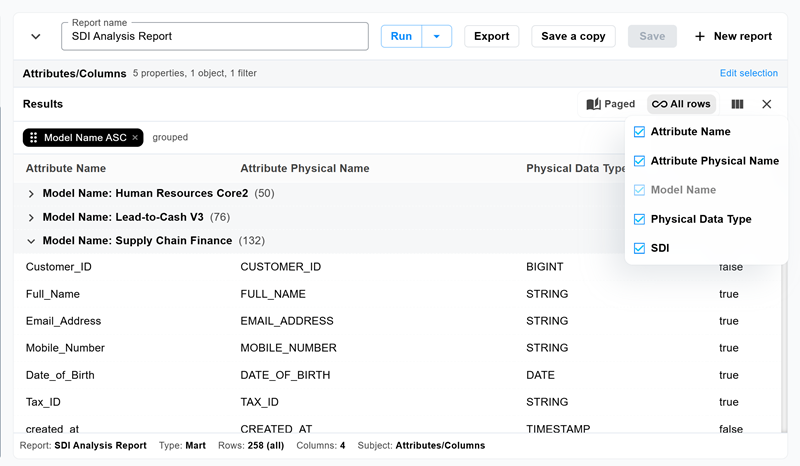
Task: Sort by Physical Data Type column header
Action: point(576,168)
